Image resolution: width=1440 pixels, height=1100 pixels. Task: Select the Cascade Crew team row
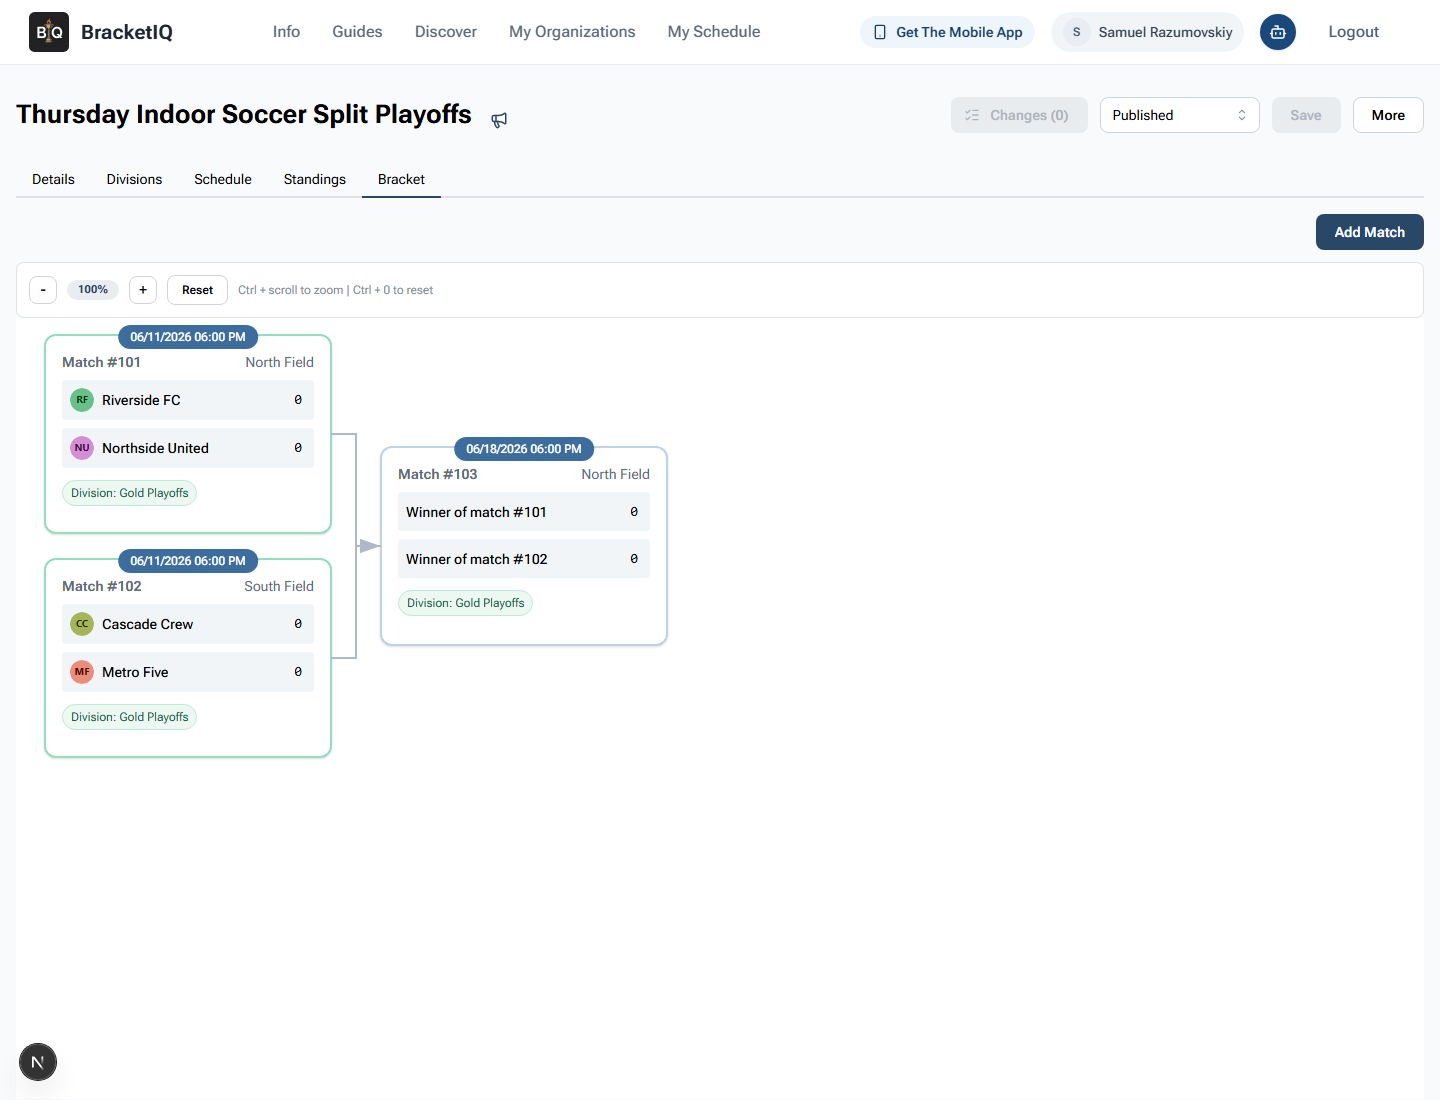point(188,624)
